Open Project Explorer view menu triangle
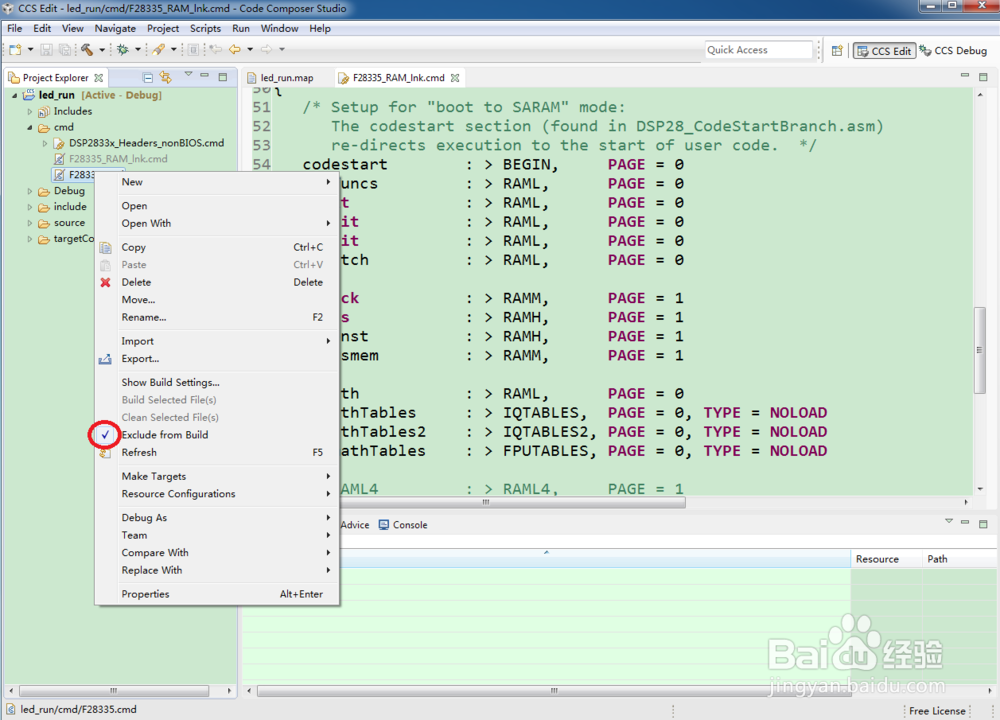Screen dimensions: 1000x720 coord(188,75)
